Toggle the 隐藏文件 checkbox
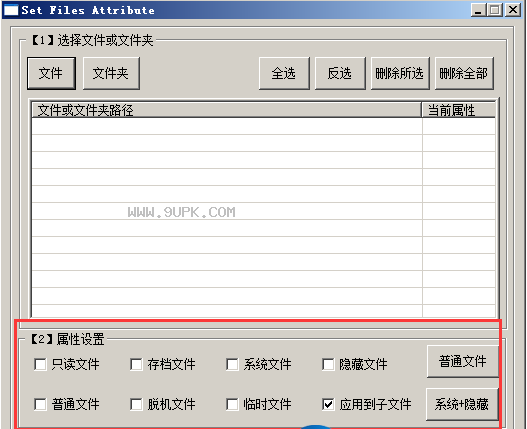Image resolution: width=527 pixels, height=429 pixels. pyautogui.click(x=328, y=364)
